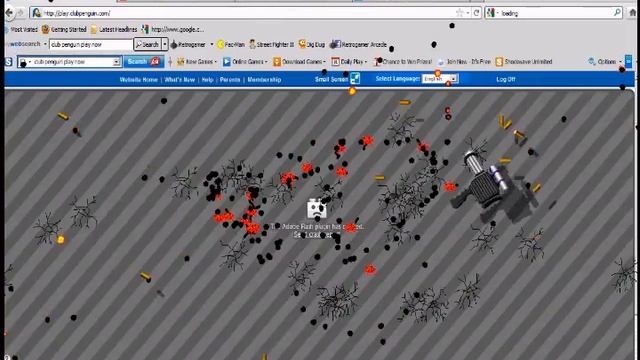
Task: Open the Select Language dropdown
Action: tap(440, 79)
